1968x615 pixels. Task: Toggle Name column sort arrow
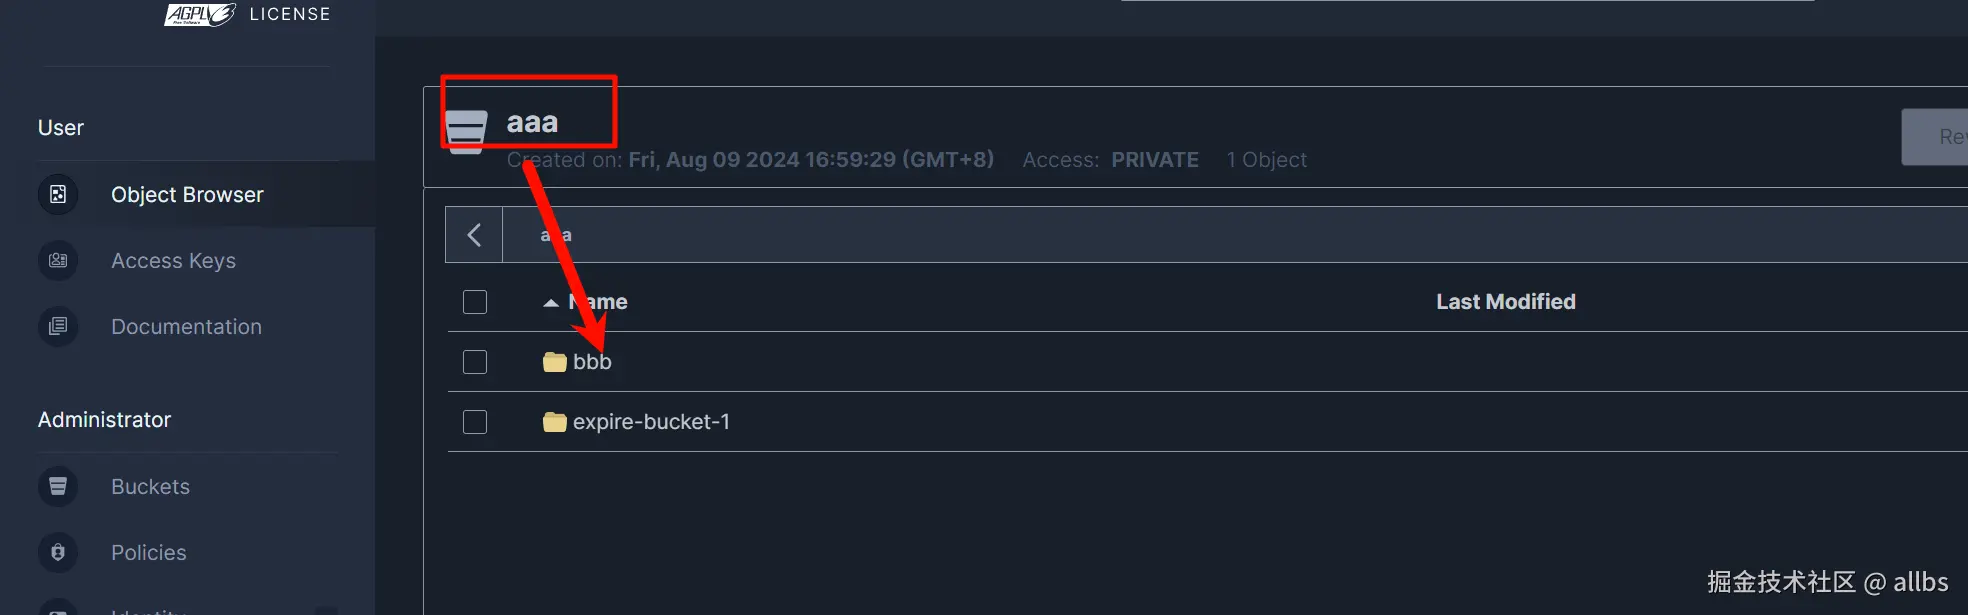(550, 302)
